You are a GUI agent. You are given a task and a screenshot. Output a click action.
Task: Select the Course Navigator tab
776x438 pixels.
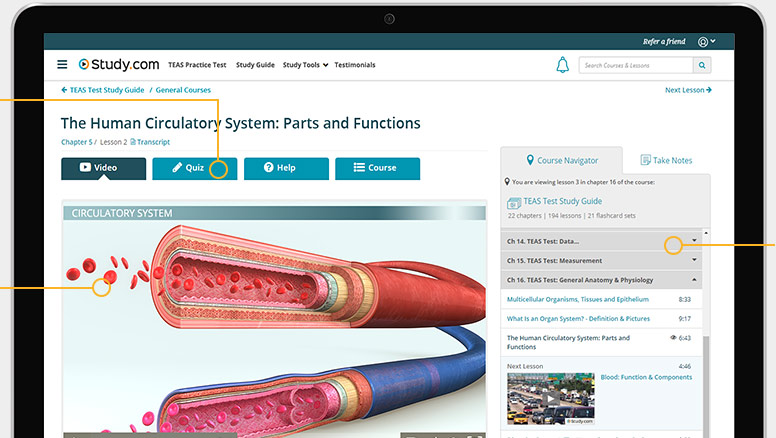[x=561, y=160]
